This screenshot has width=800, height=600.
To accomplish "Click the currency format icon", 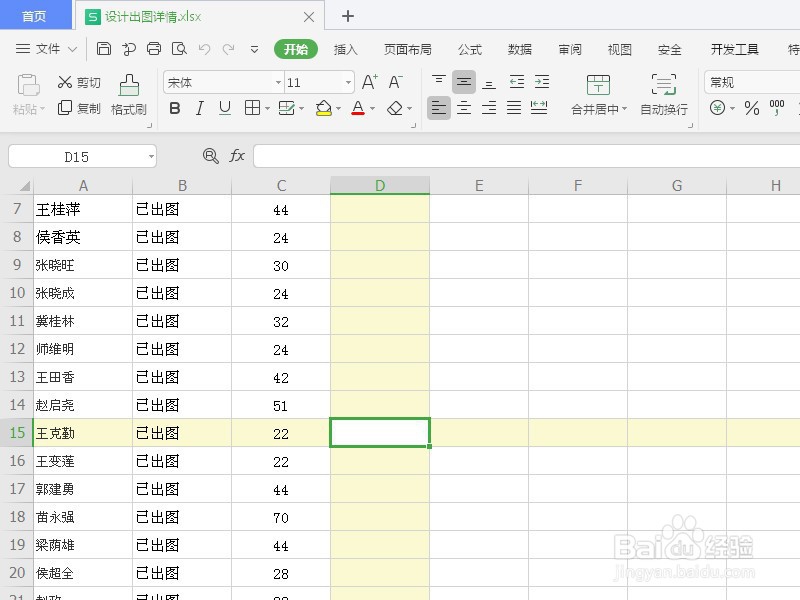I will coord(717,108).
